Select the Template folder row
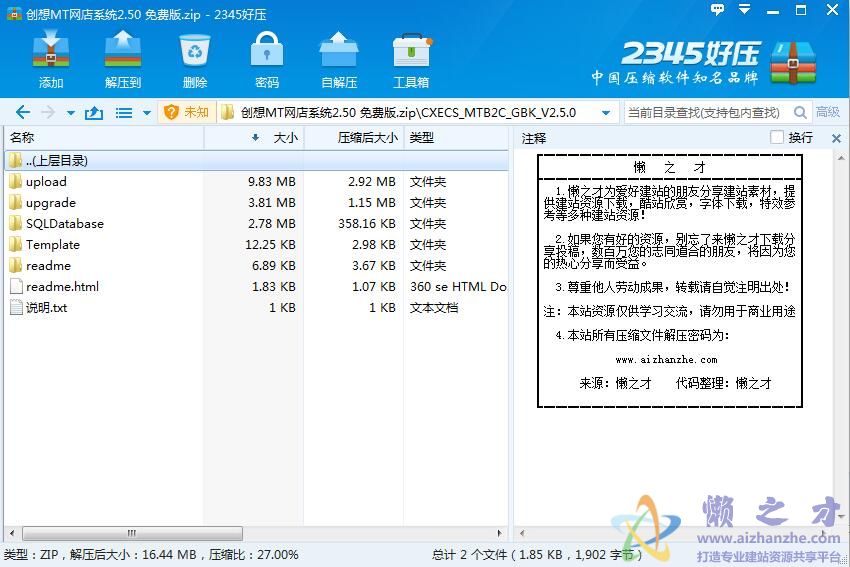The image size is (850, 567). tap(257, 244)
